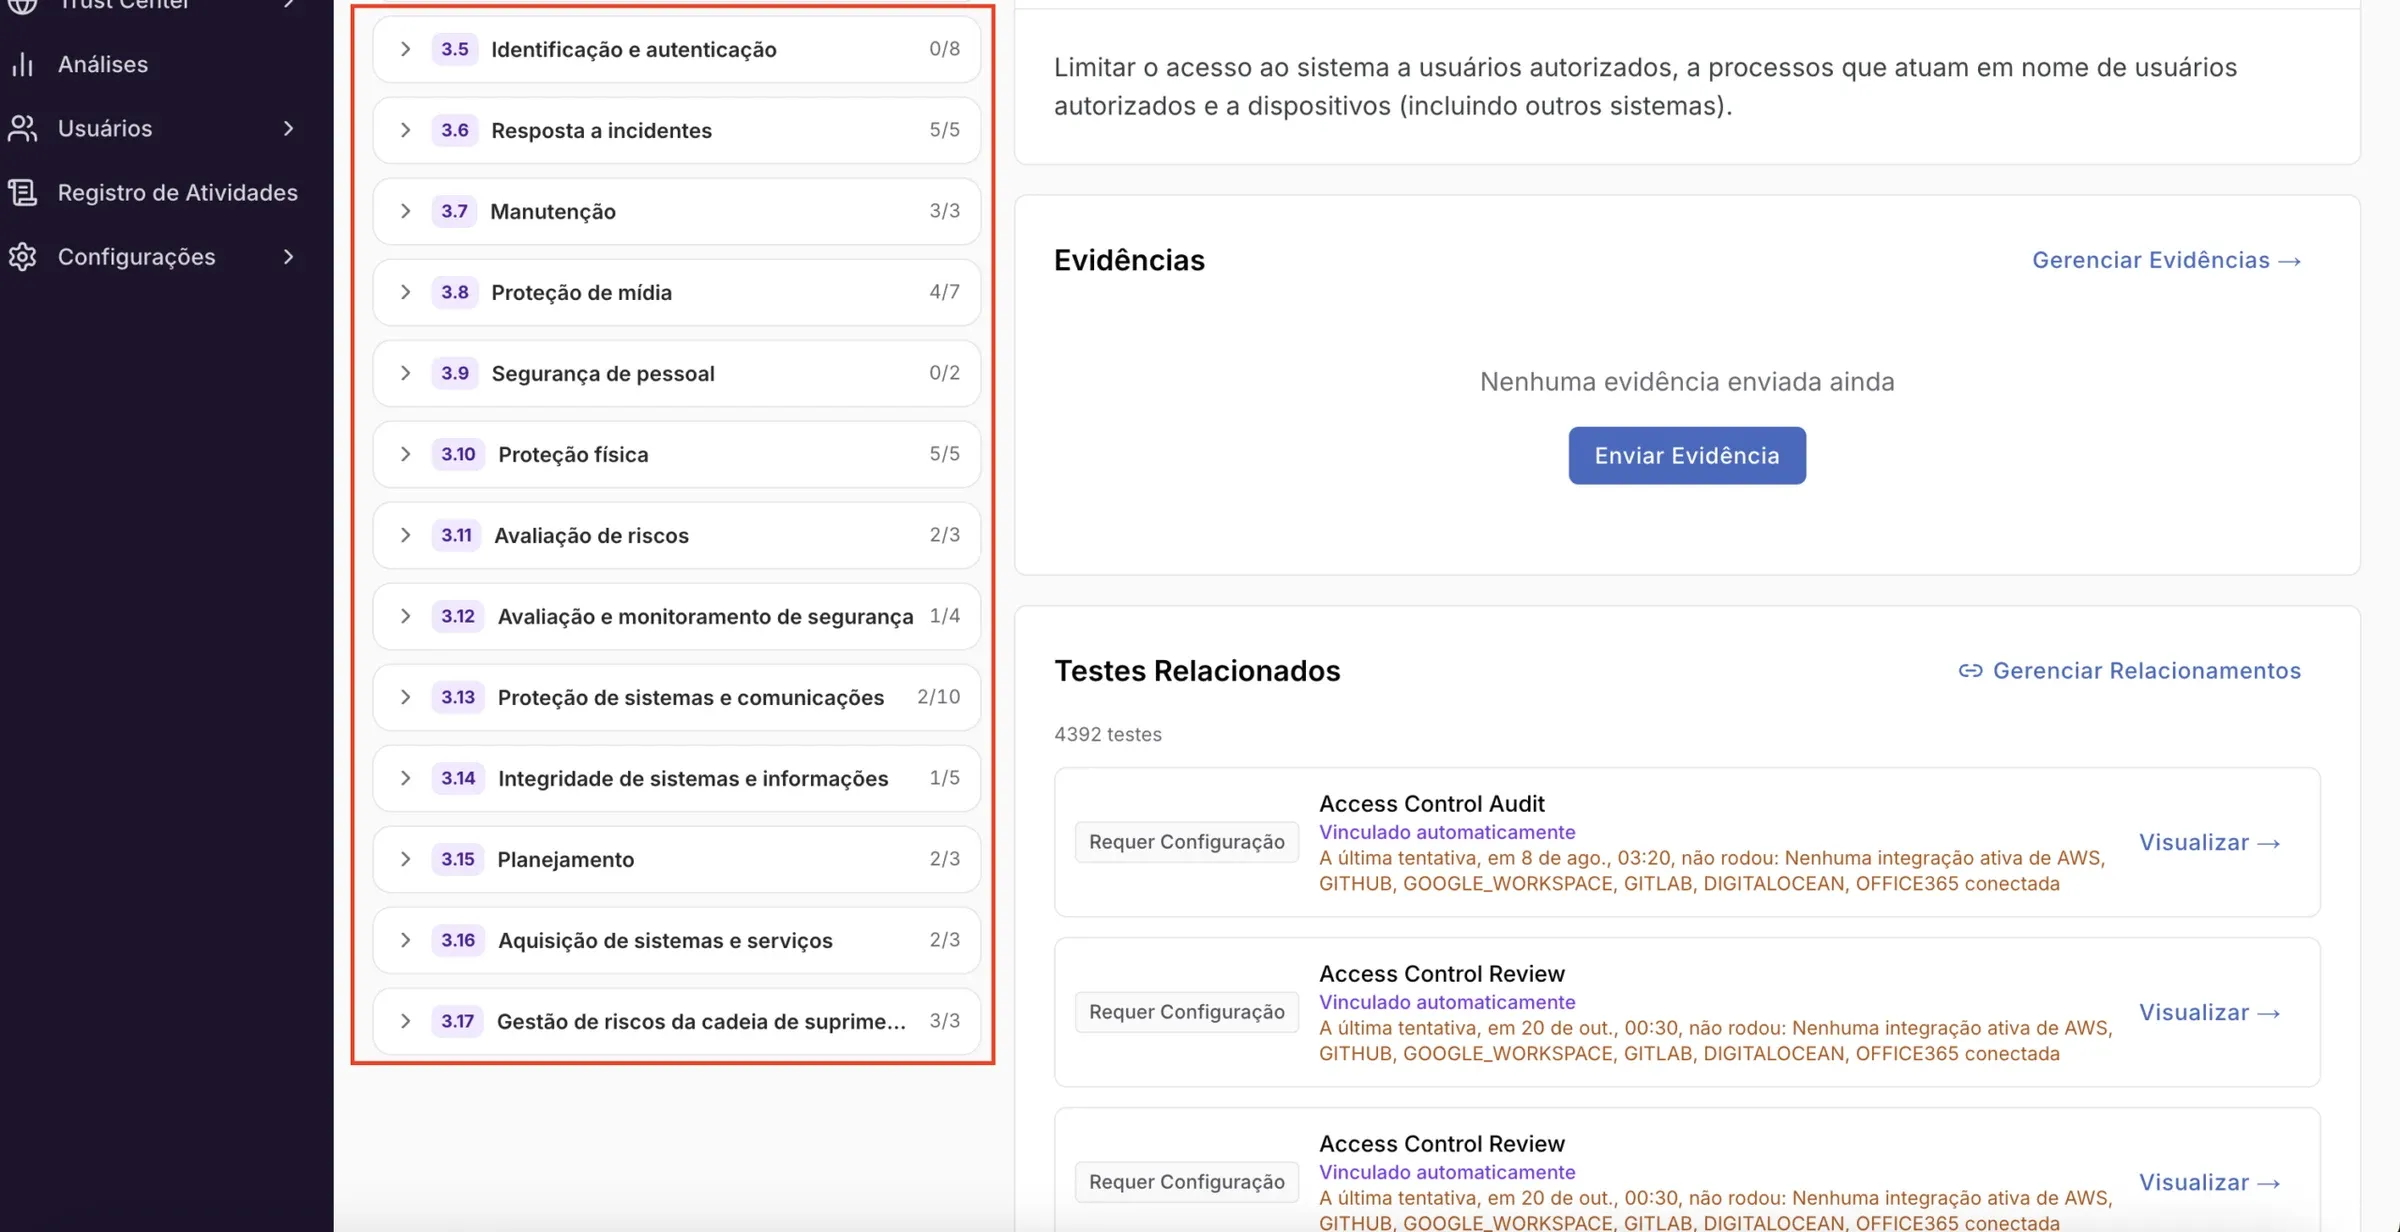
Task: Select the Planejamento row title
Action: point(565,859)
